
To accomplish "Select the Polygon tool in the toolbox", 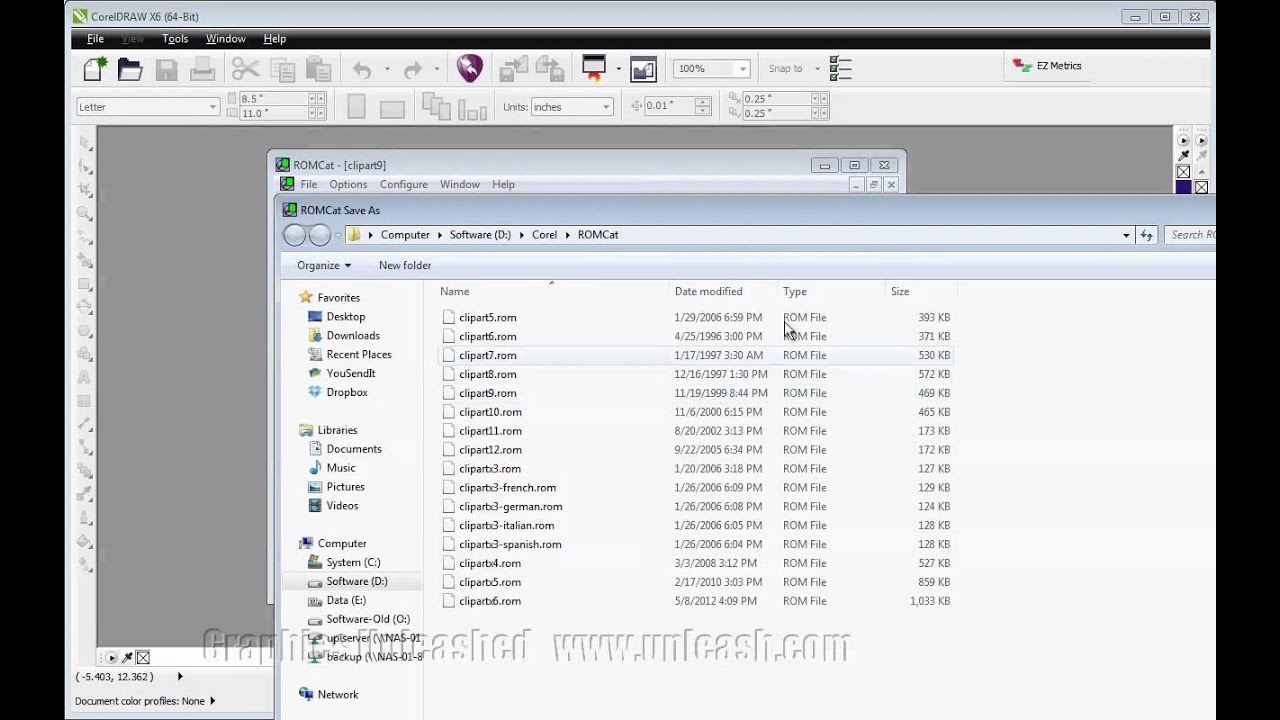I will [x=85, y=331].
